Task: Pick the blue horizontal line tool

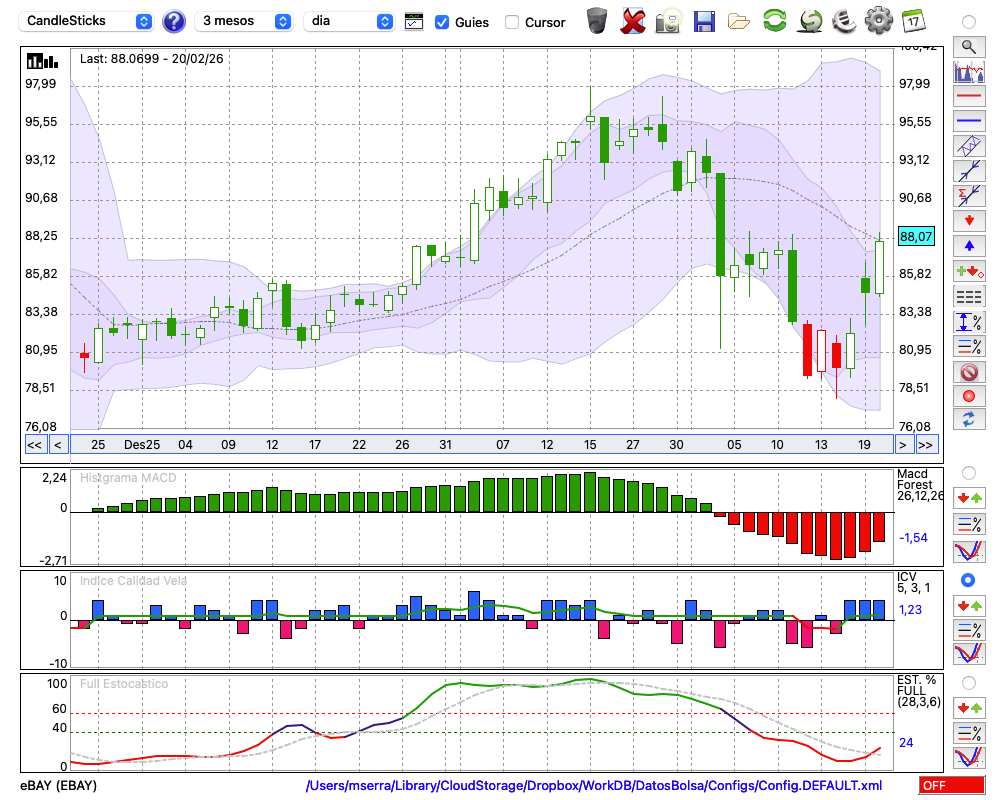Action: pos(969,120)
